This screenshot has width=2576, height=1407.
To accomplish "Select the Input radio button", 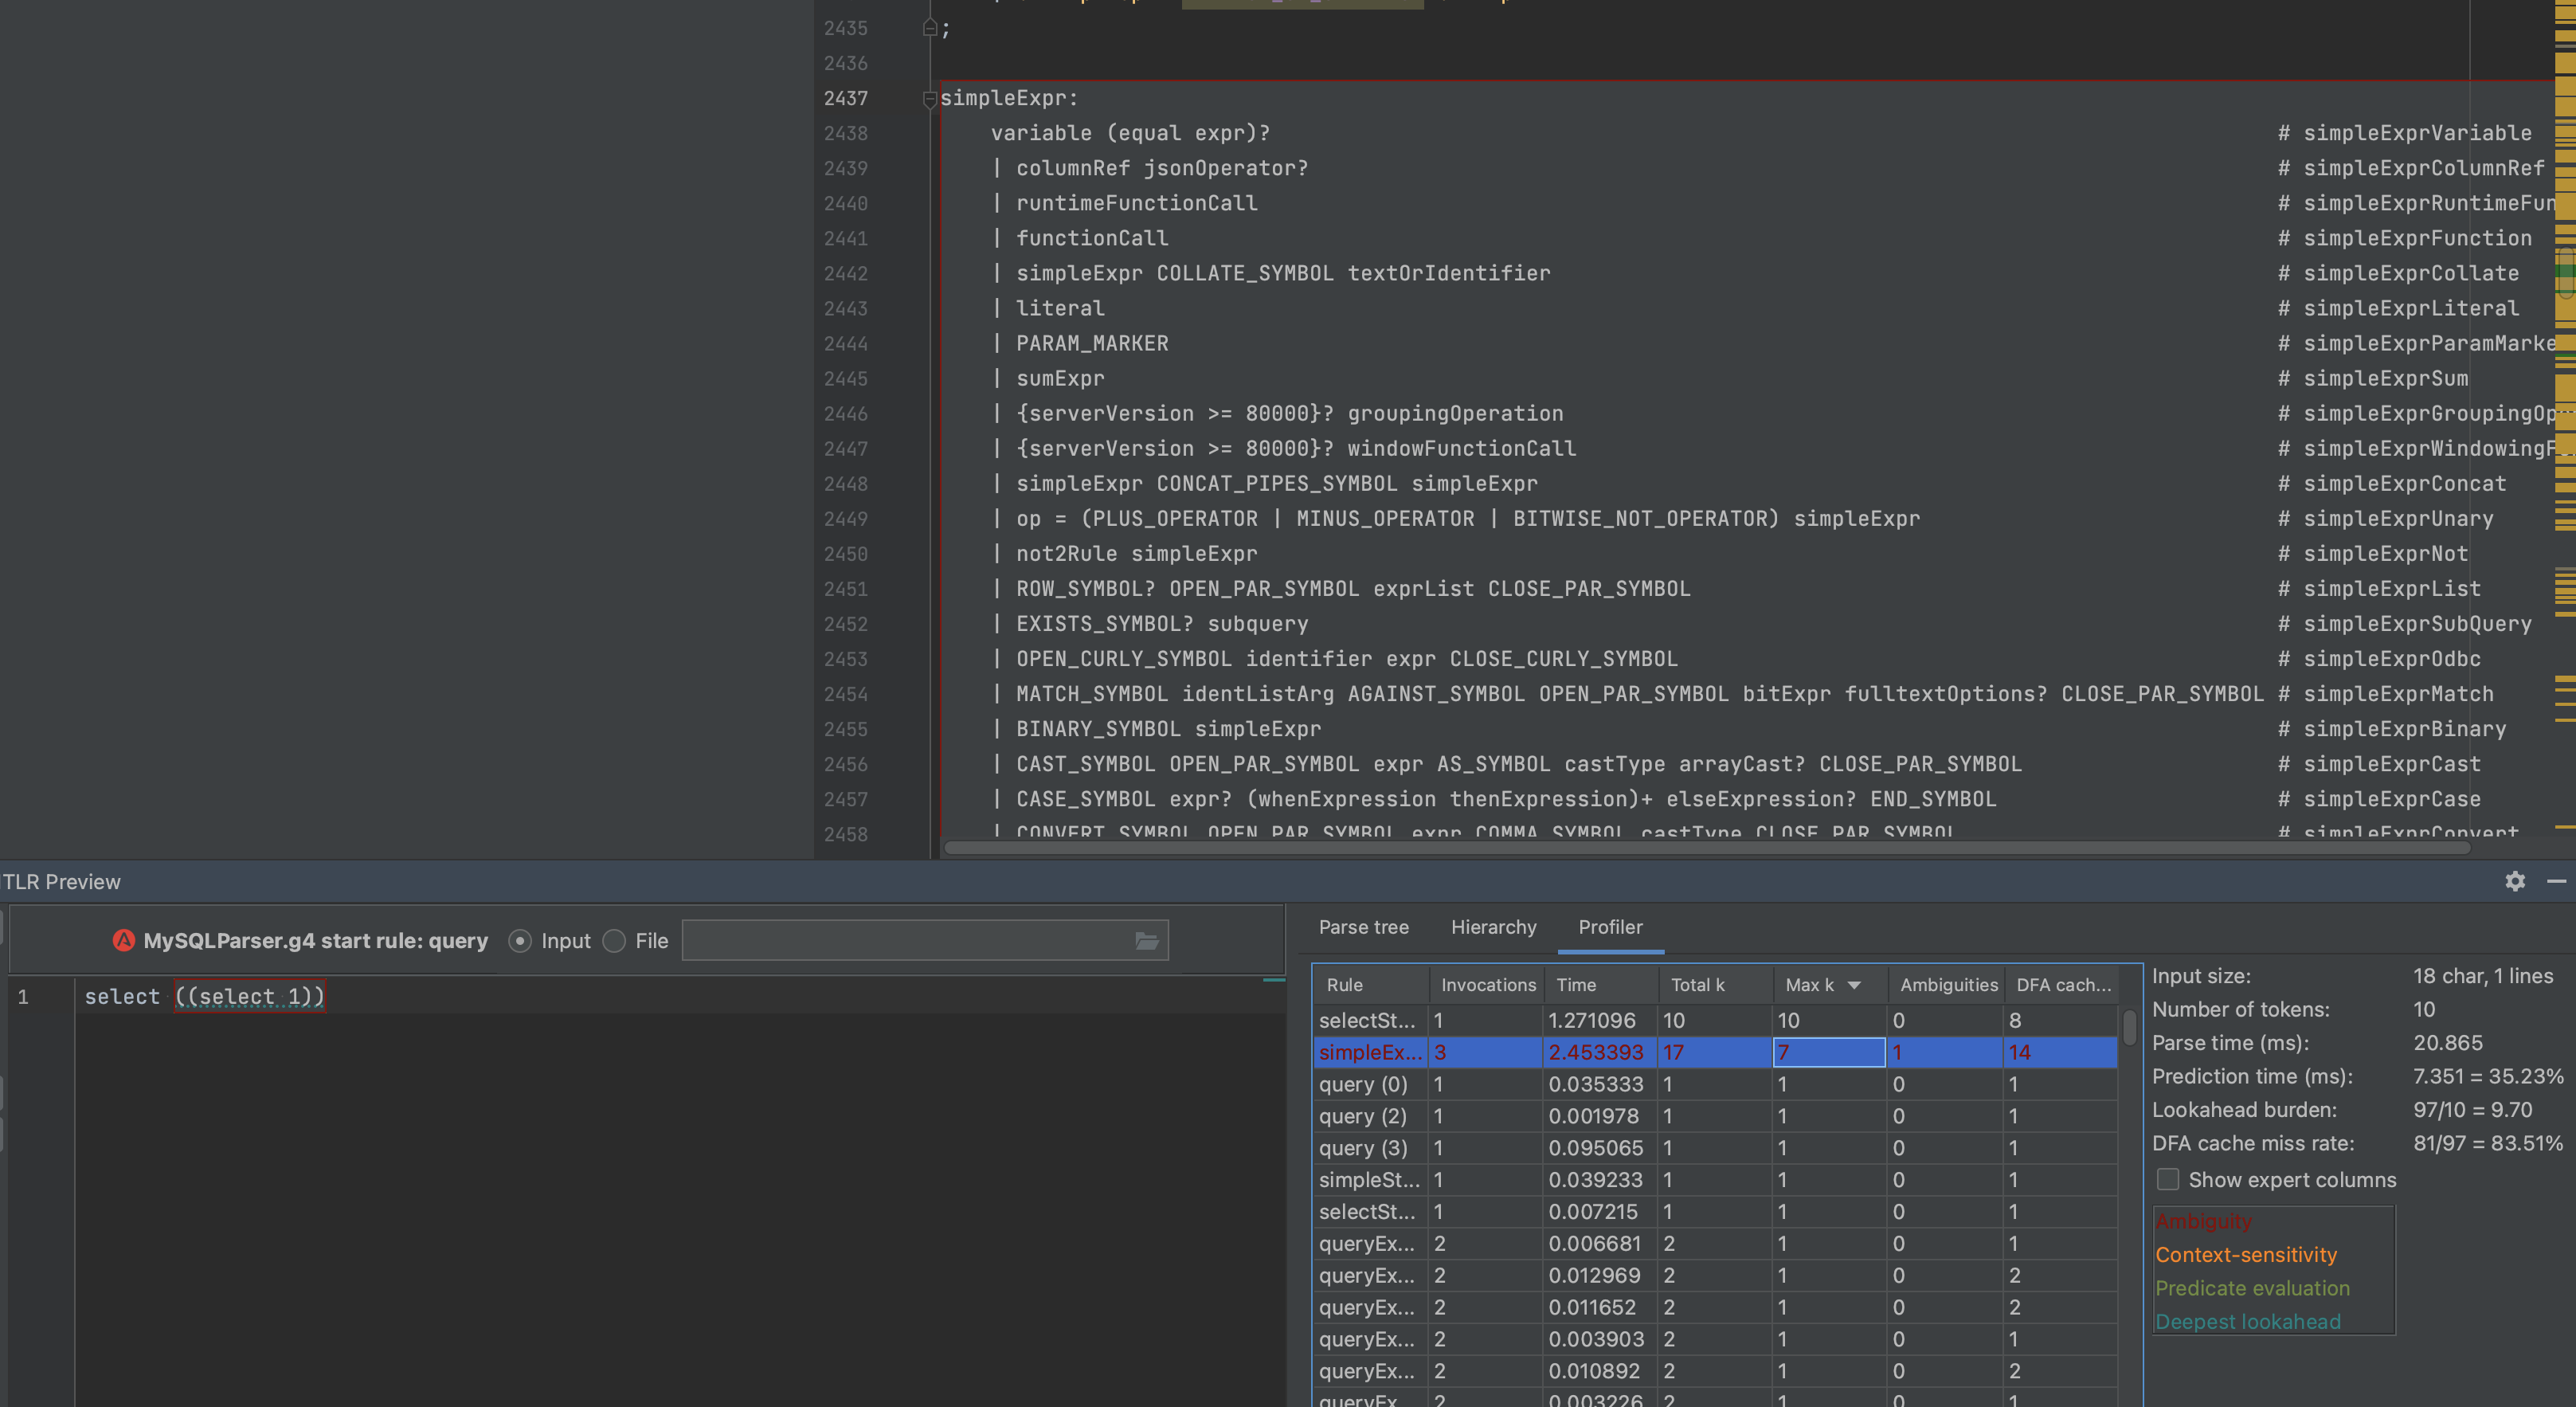I will 520,941.
